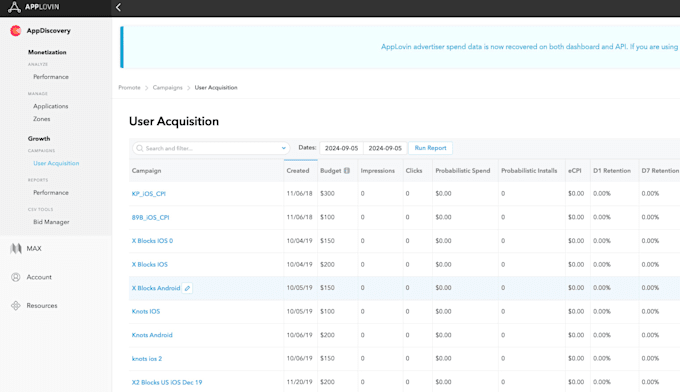
Task: Click 11/20/19 created date cell
Action: coord(299,382)
